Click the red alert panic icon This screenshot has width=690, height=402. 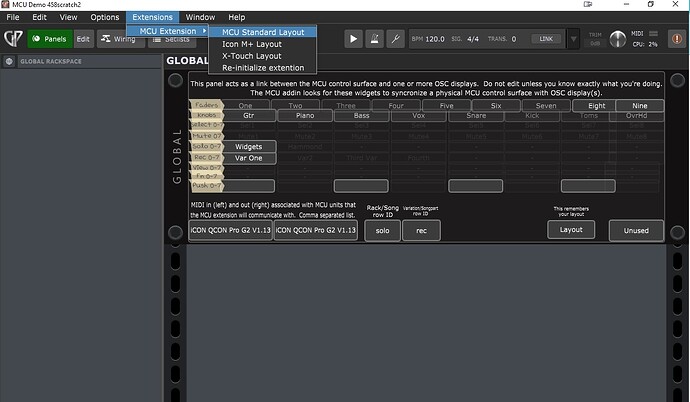(677, 39)
